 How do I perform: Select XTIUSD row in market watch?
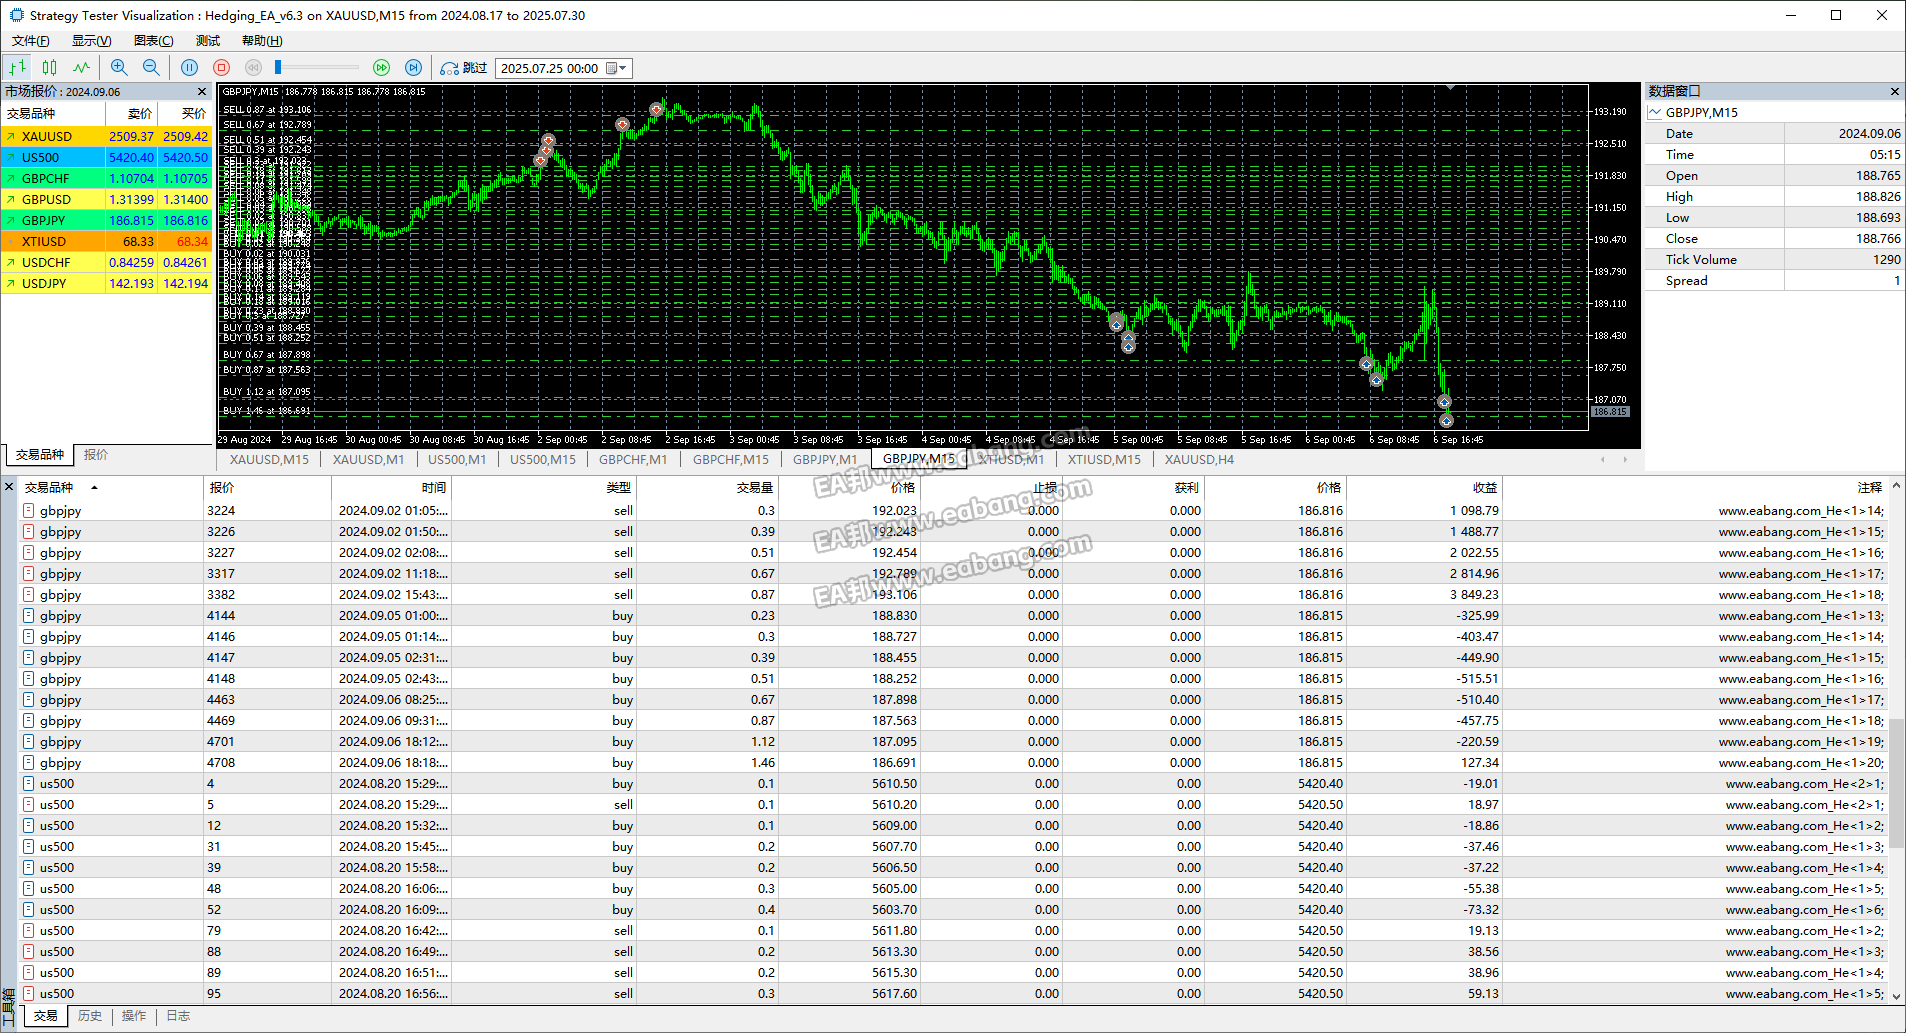pyautogui.click(x=107, y=241)
